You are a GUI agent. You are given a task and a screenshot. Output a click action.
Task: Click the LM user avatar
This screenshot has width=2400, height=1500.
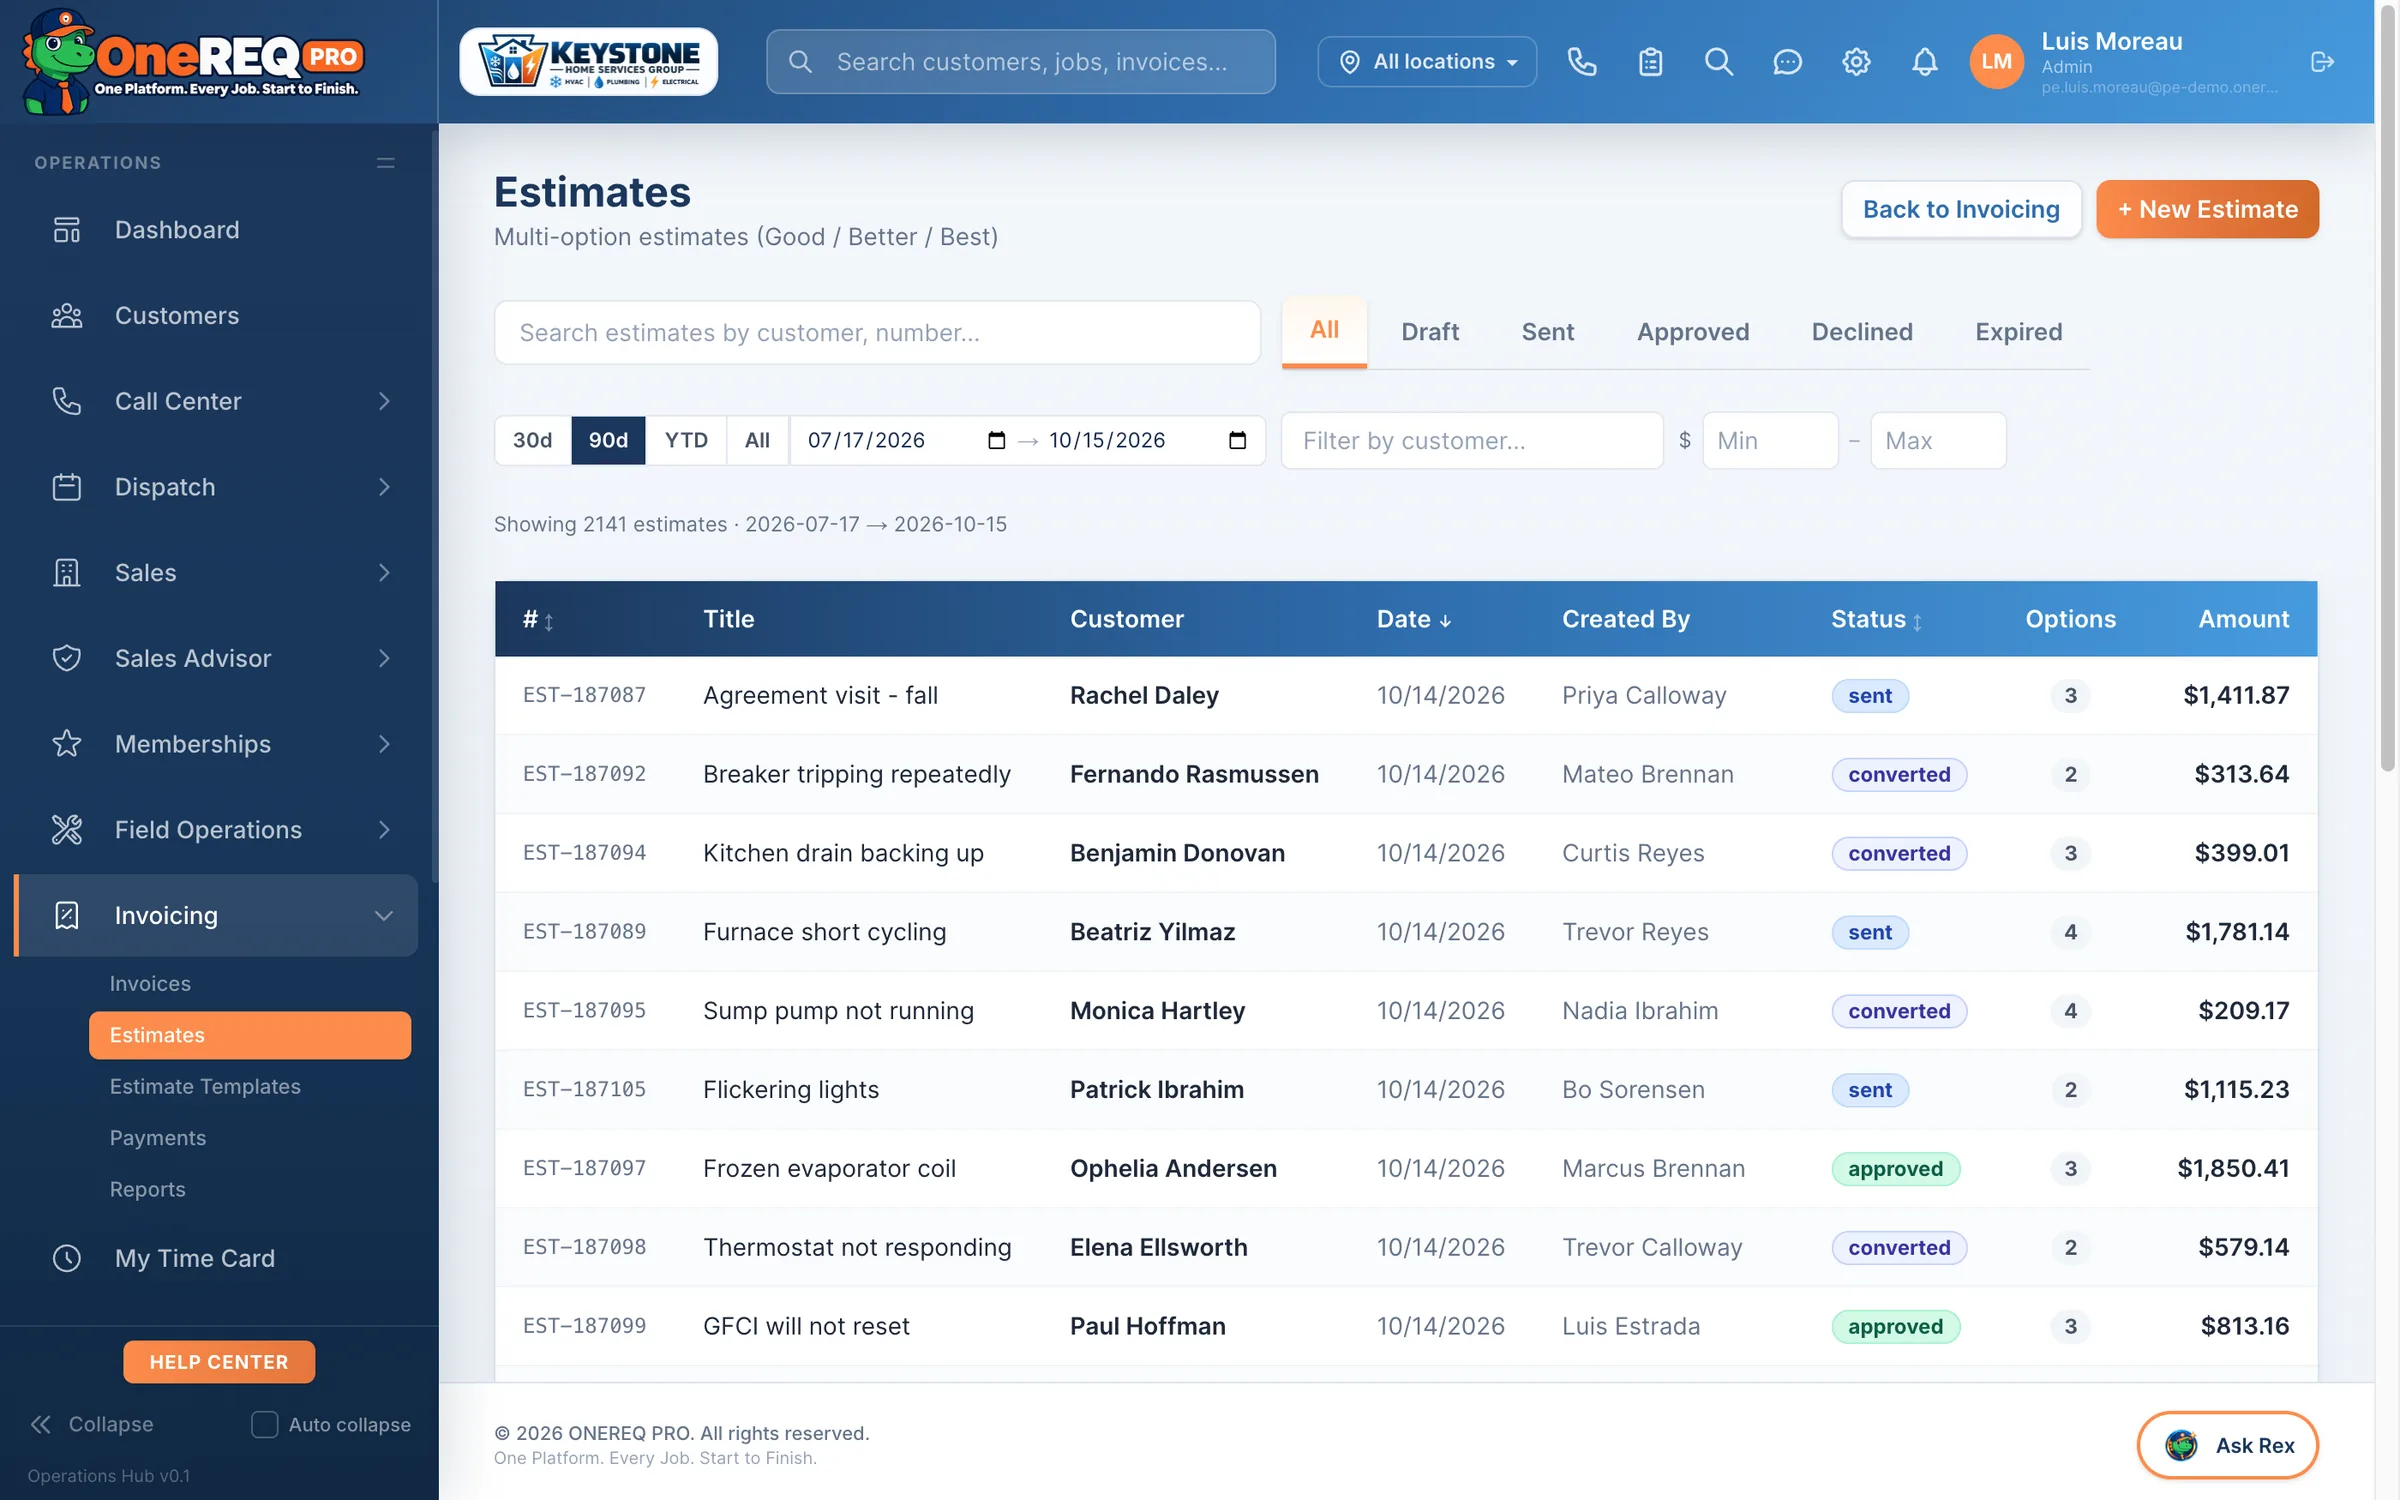click(x=1996, y=62)
